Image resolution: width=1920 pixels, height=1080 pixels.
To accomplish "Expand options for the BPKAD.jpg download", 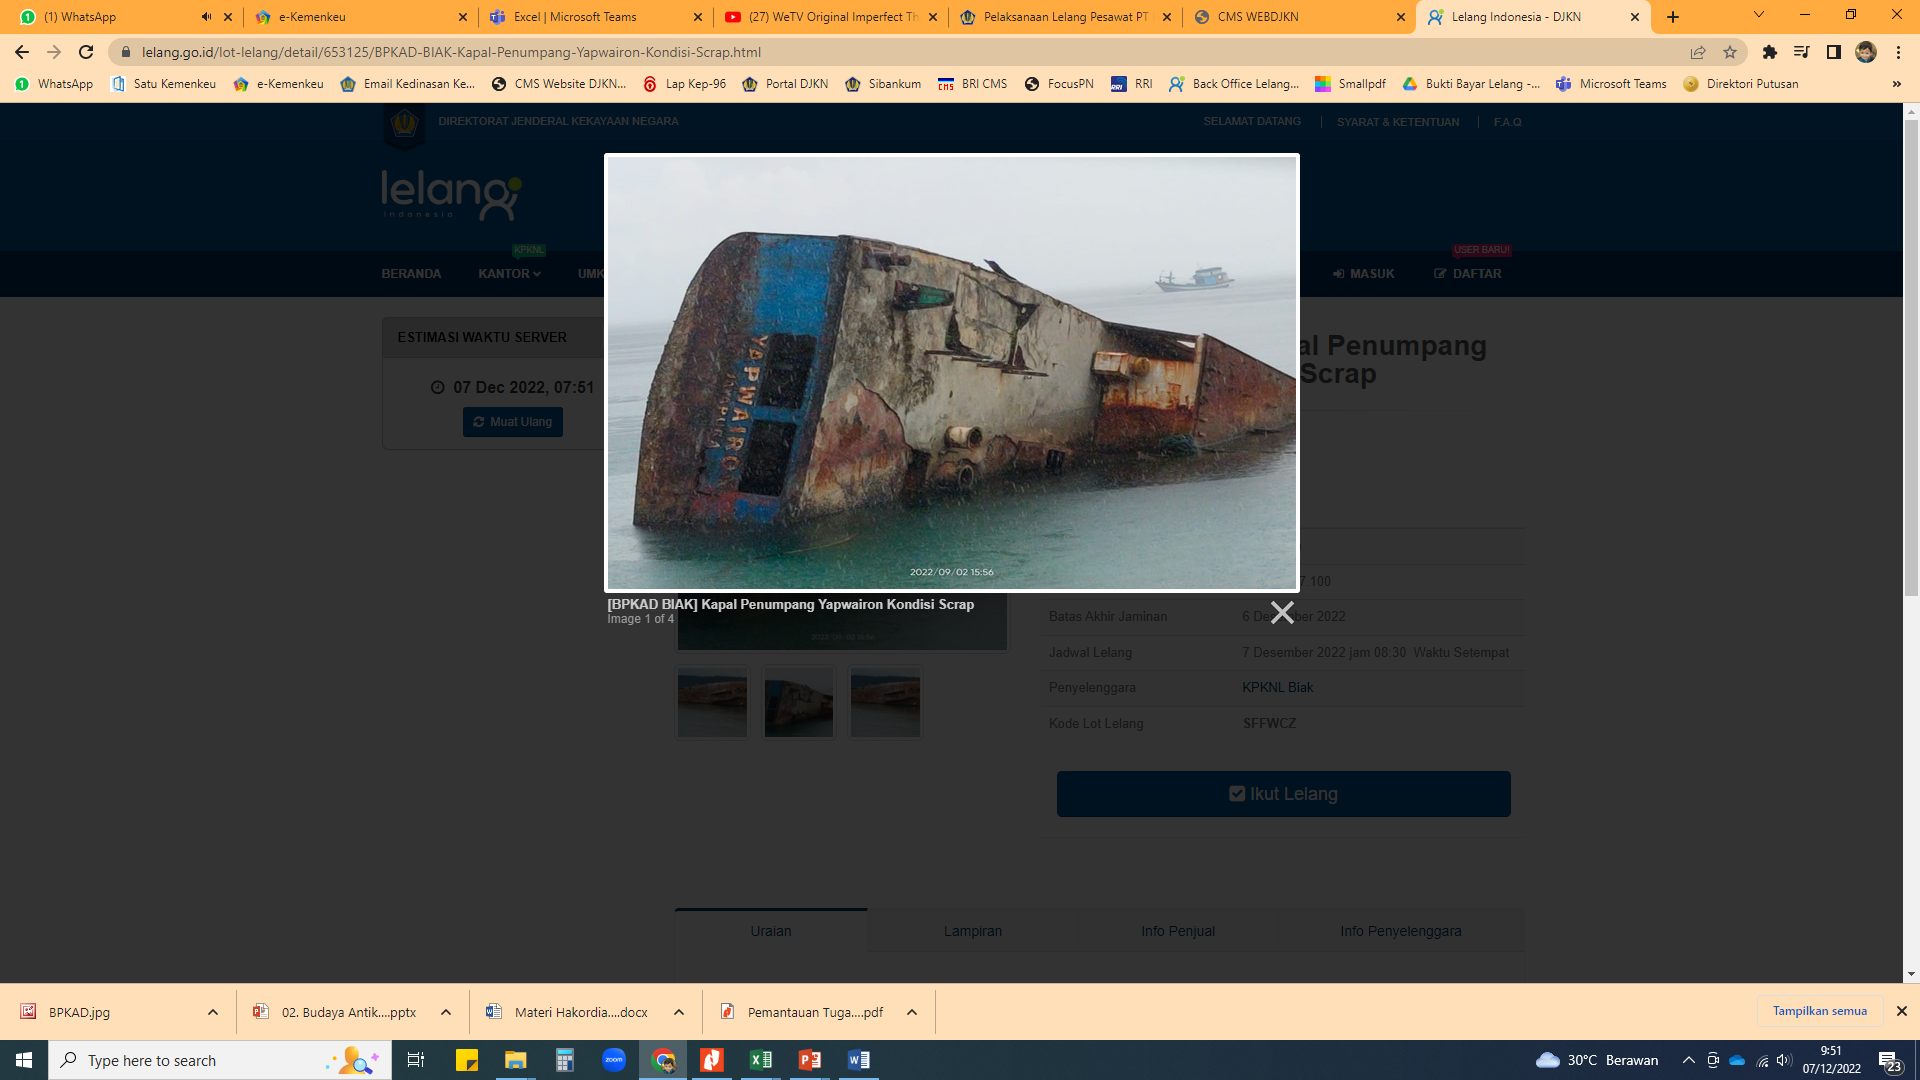I will coord(213,1012).
